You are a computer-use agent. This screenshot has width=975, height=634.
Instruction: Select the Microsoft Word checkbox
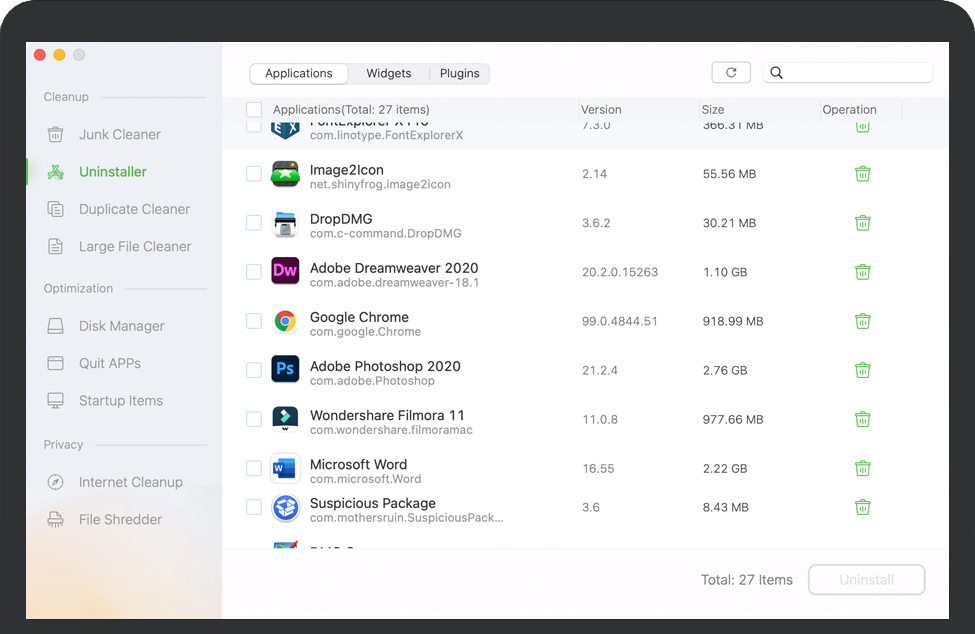[254, 468]
